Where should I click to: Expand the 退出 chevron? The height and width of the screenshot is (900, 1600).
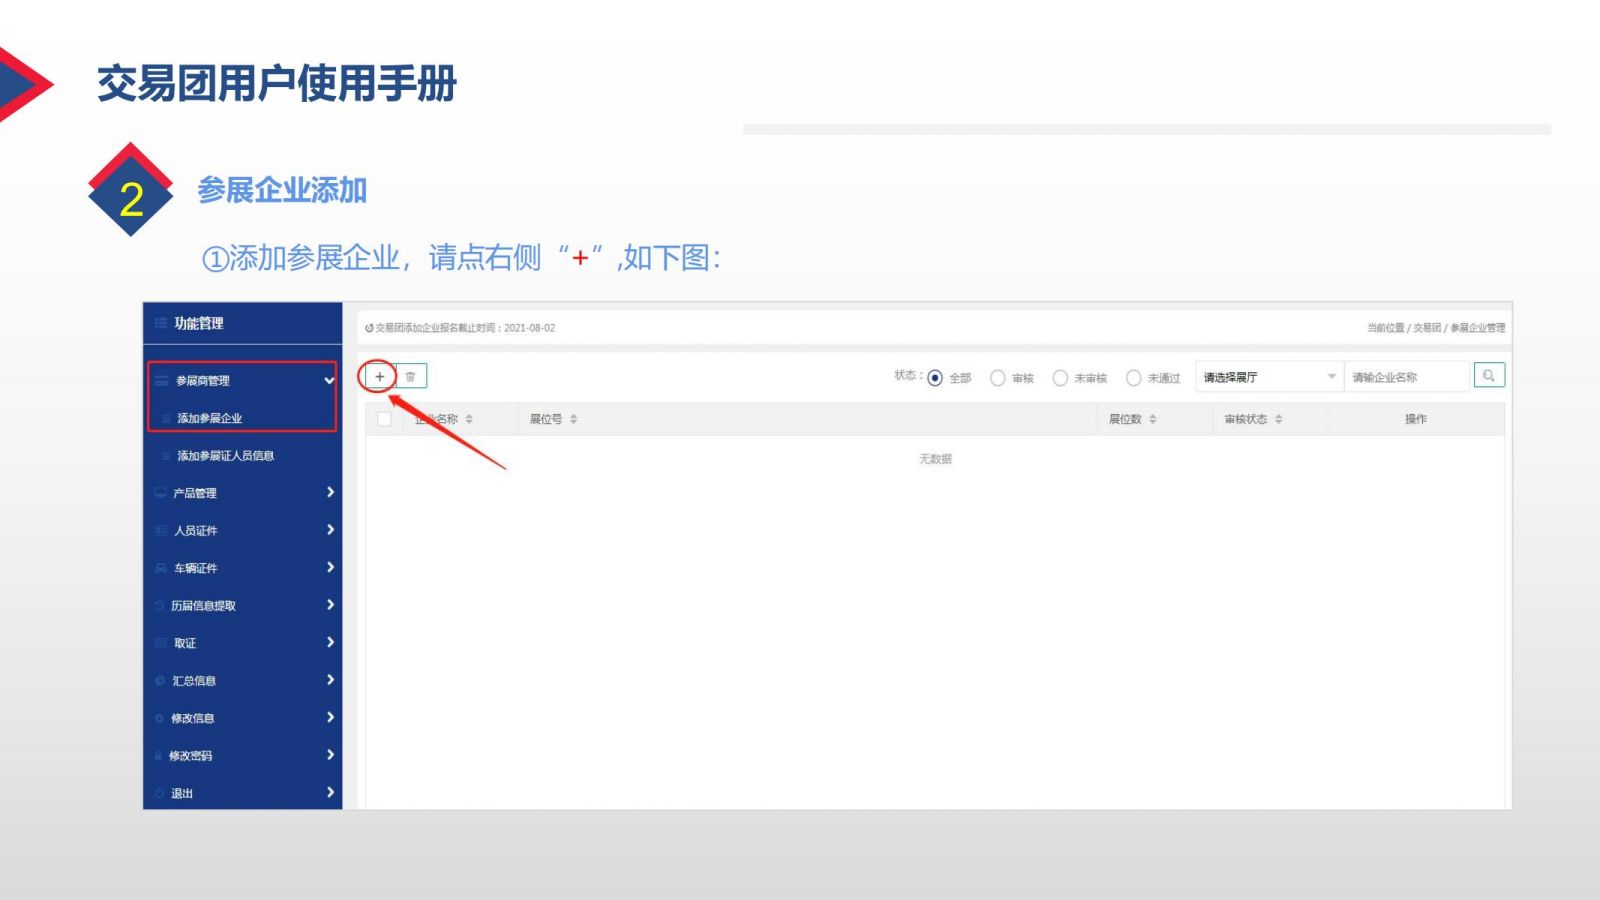point(330,792)
